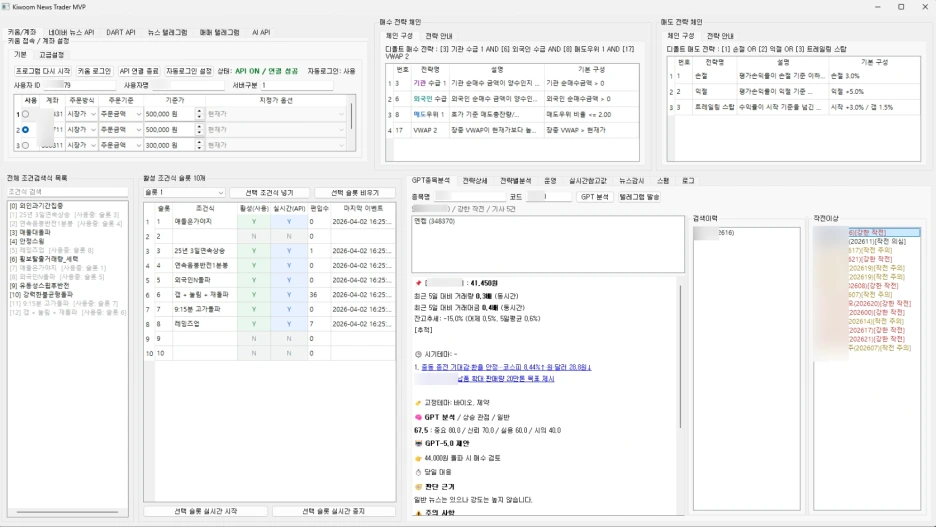Open the news link mentioning 코스피 8.44%
Viewport: 936px width, 527px height.
[x=506, y=367]
